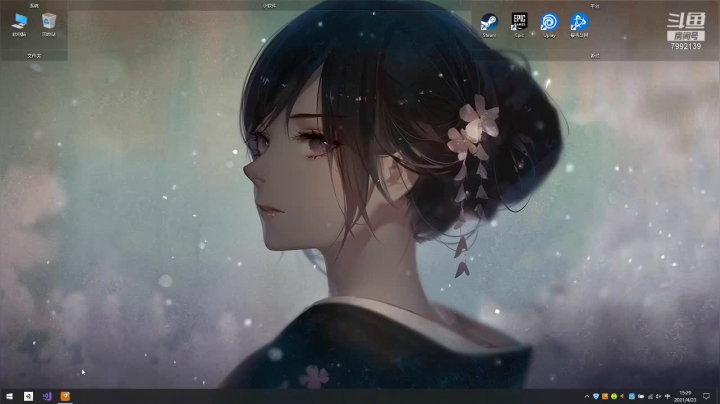Launch Steam from the desktop shortcut
Image resolution: width=720 pixels, height=404 pixels.
point(489,25)
